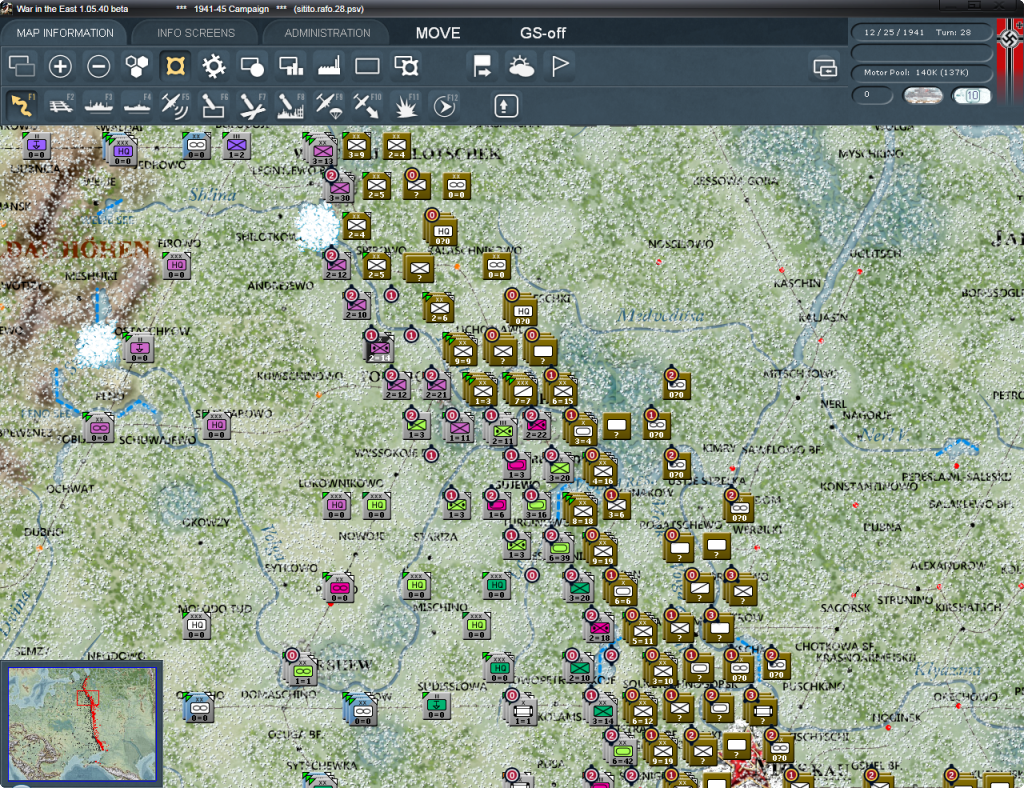Click the Motor Pool 140K readout
Viewport: 1024px width, 788px height.
pyautogui.click(x=921, y=72)
